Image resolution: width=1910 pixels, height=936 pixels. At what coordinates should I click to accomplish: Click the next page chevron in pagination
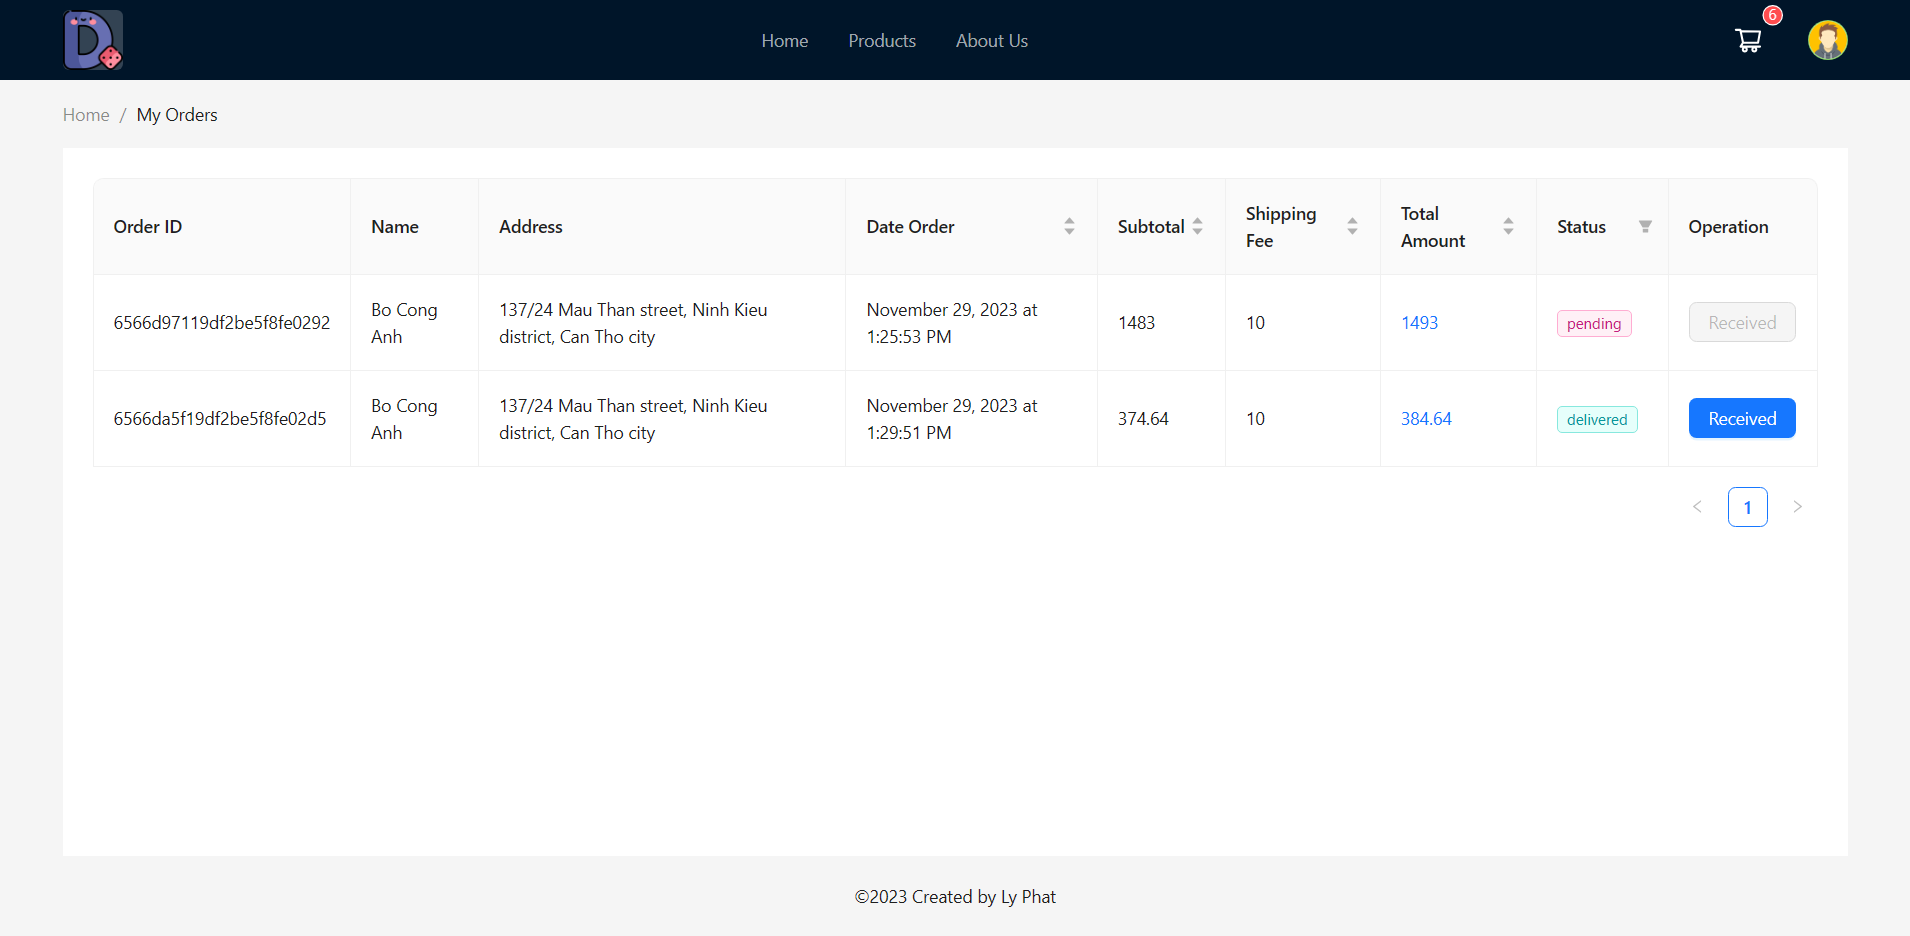tap(1798, 507)
